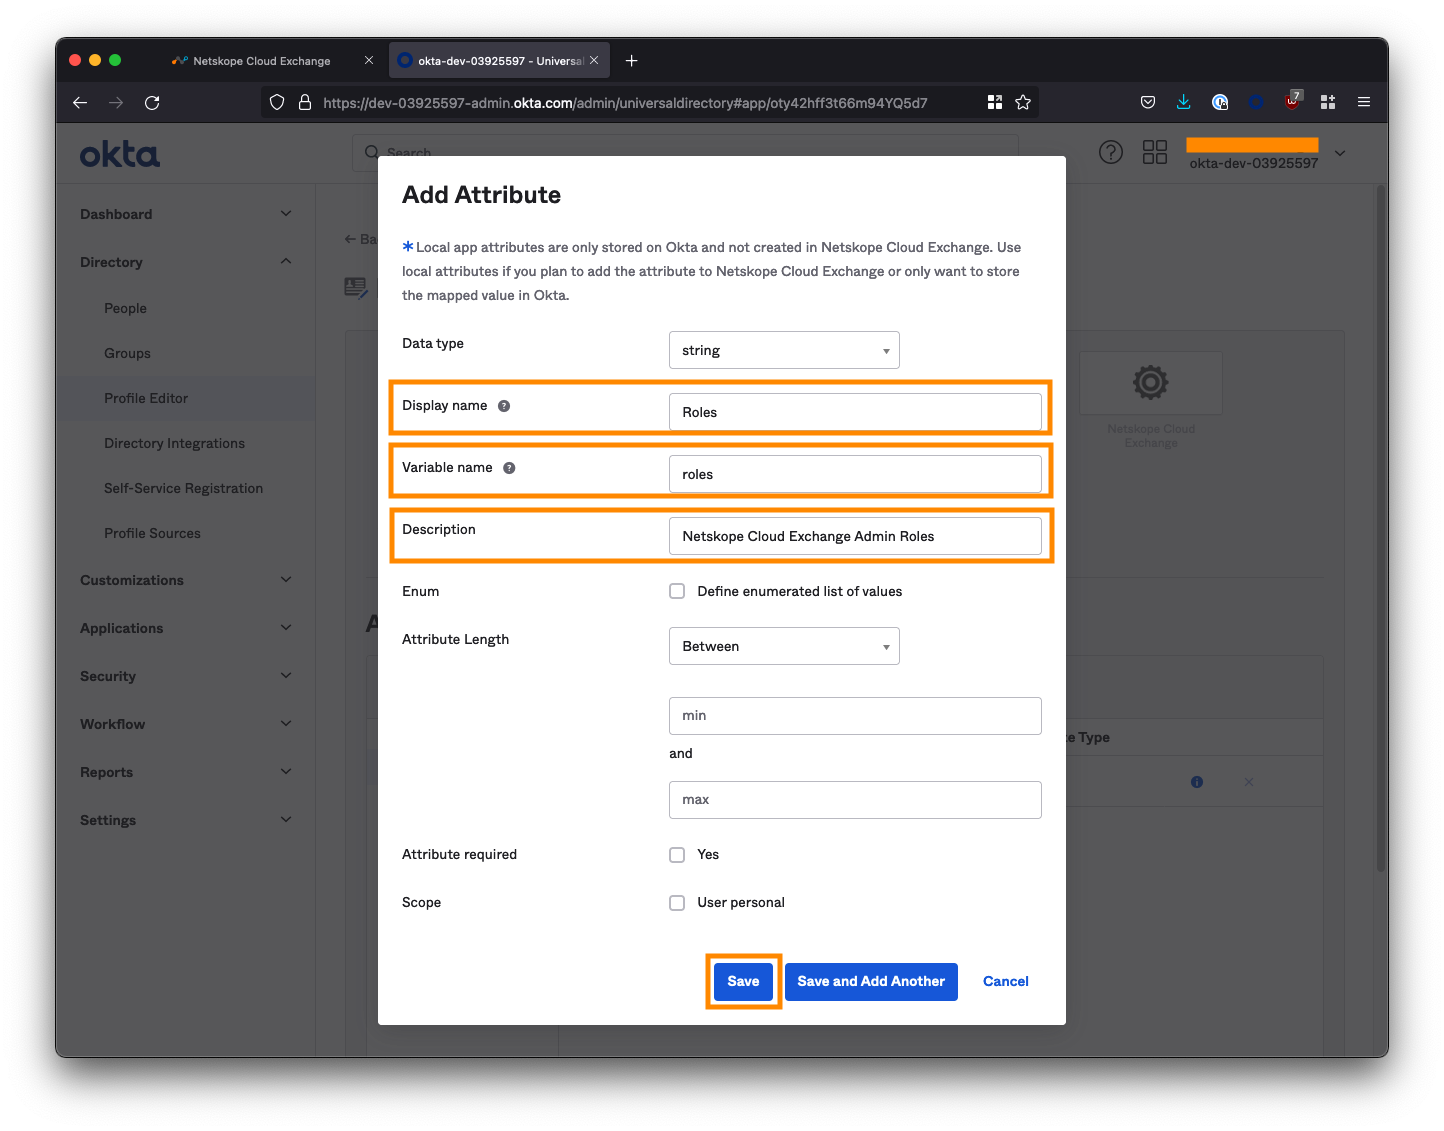Collapse the Directory sidebar section

(286, 262)
